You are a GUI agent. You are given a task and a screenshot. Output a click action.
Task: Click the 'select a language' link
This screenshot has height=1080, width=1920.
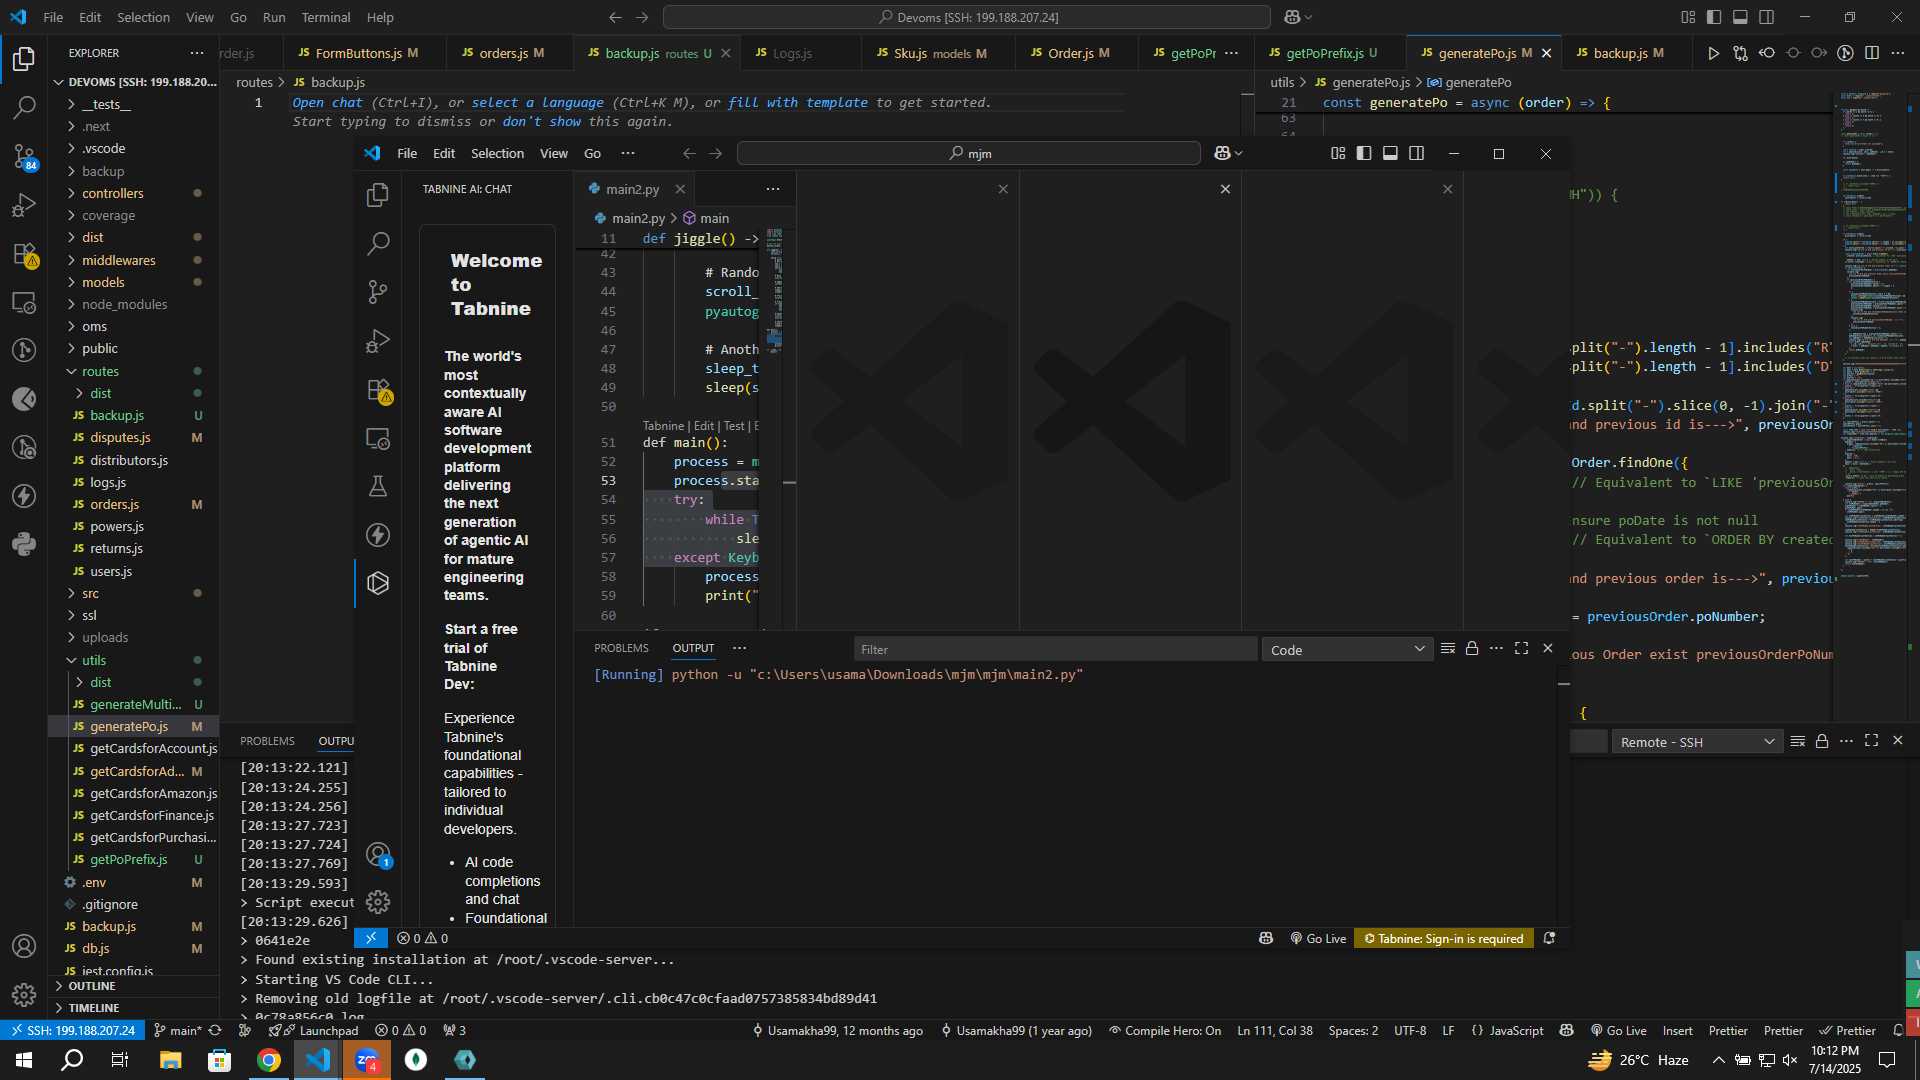(537, 102)
